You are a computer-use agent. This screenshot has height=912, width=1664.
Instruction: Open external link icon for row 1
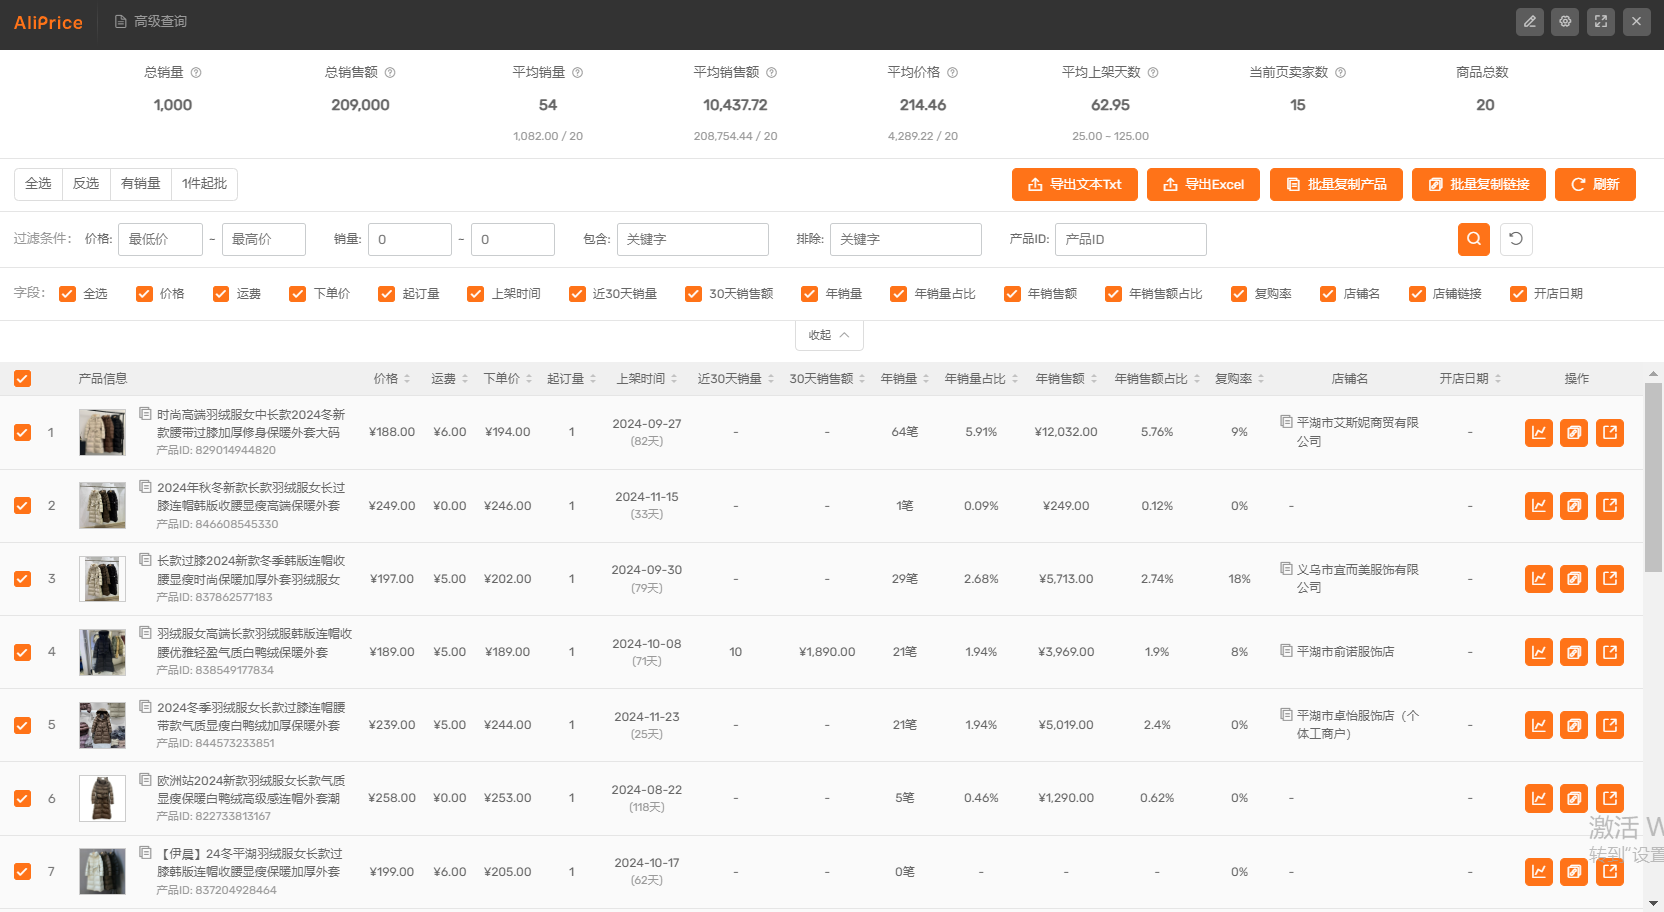click(1610, 433)
